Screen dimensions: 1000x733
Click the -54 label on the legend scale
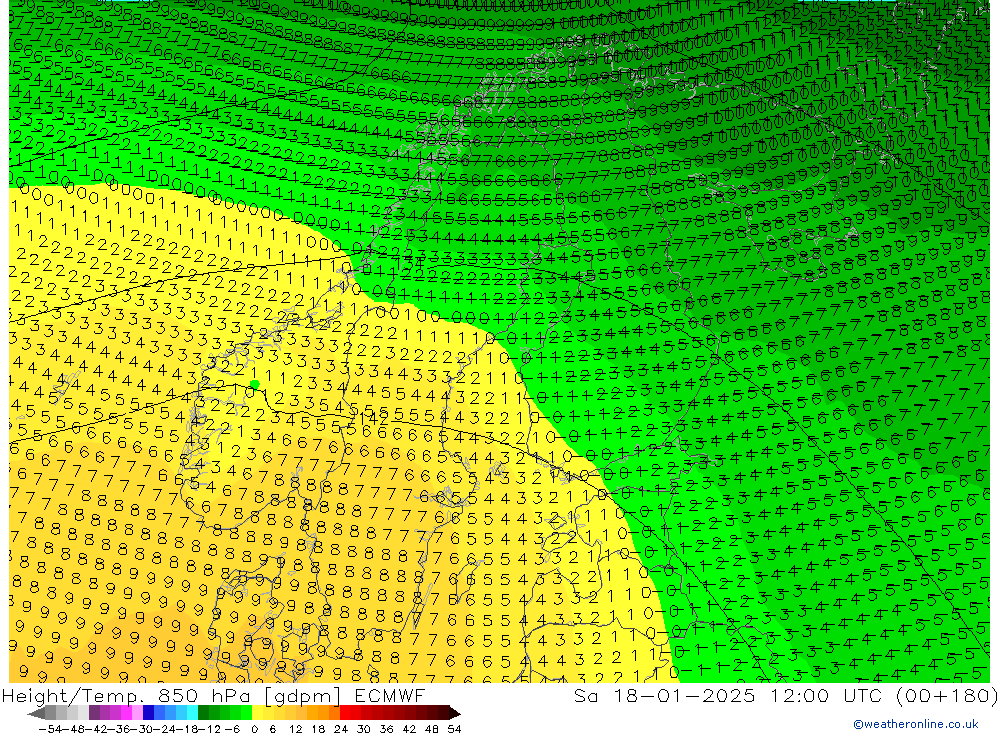click(x=49, y=729)
